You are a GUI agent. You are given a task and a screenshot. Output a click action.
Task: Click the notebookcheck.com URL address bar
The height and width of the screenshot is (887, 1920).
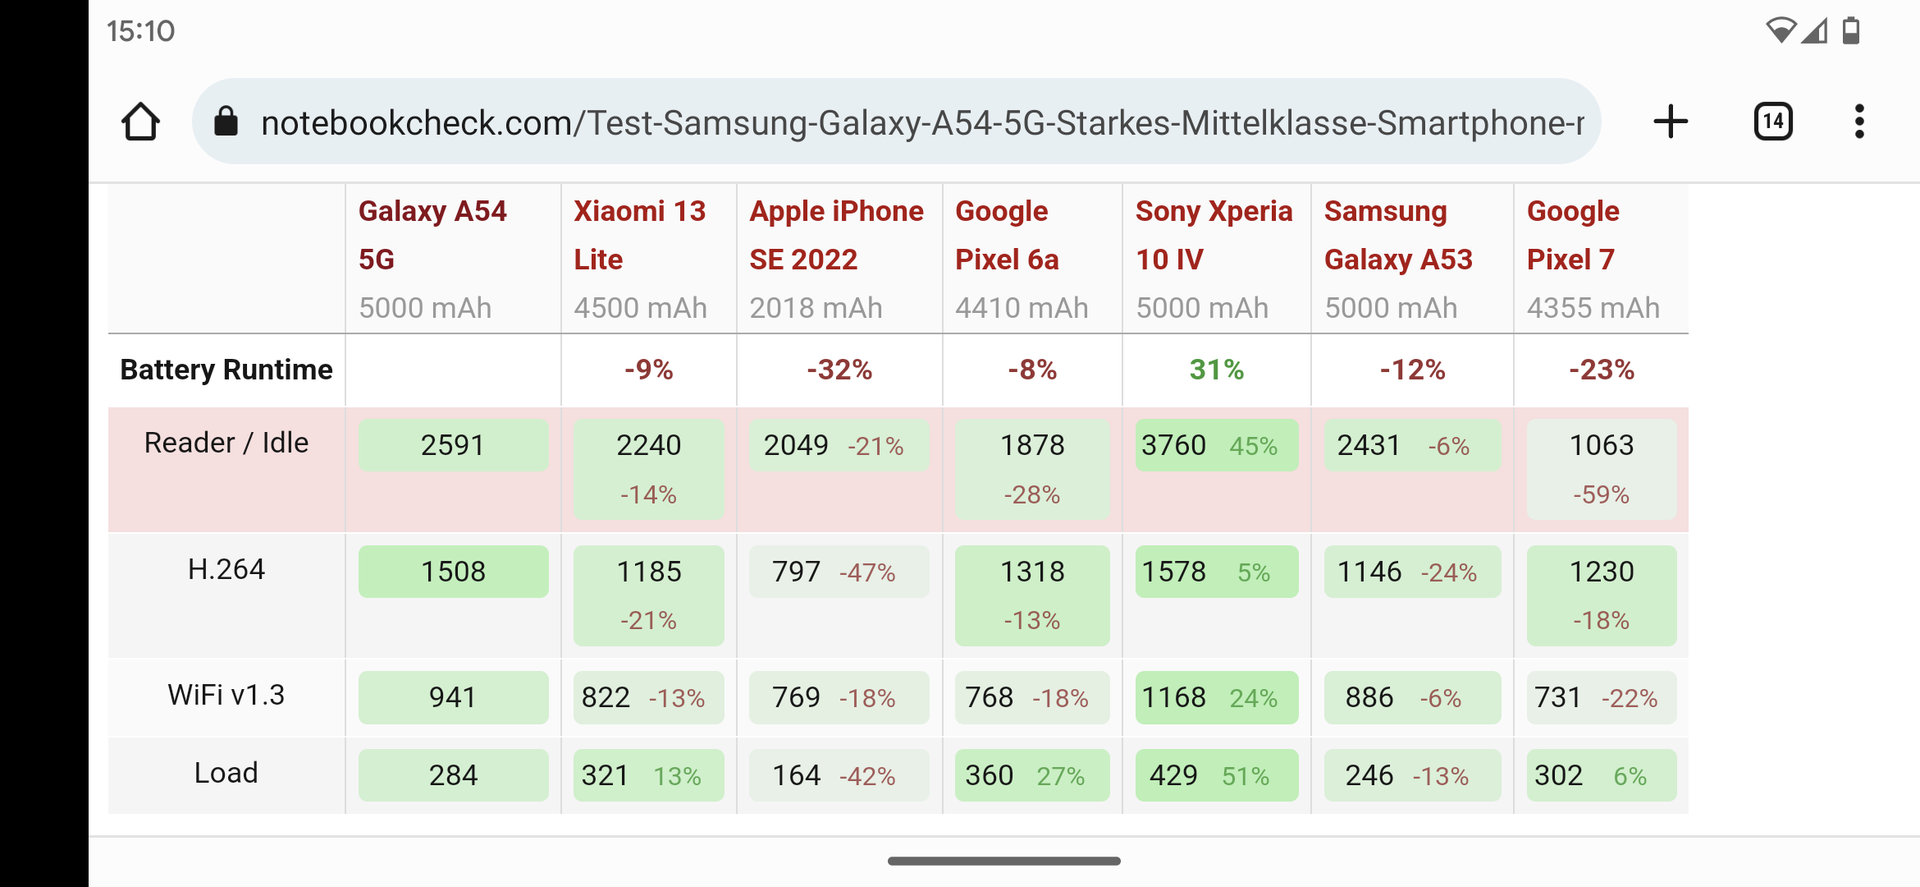[920, 122]
